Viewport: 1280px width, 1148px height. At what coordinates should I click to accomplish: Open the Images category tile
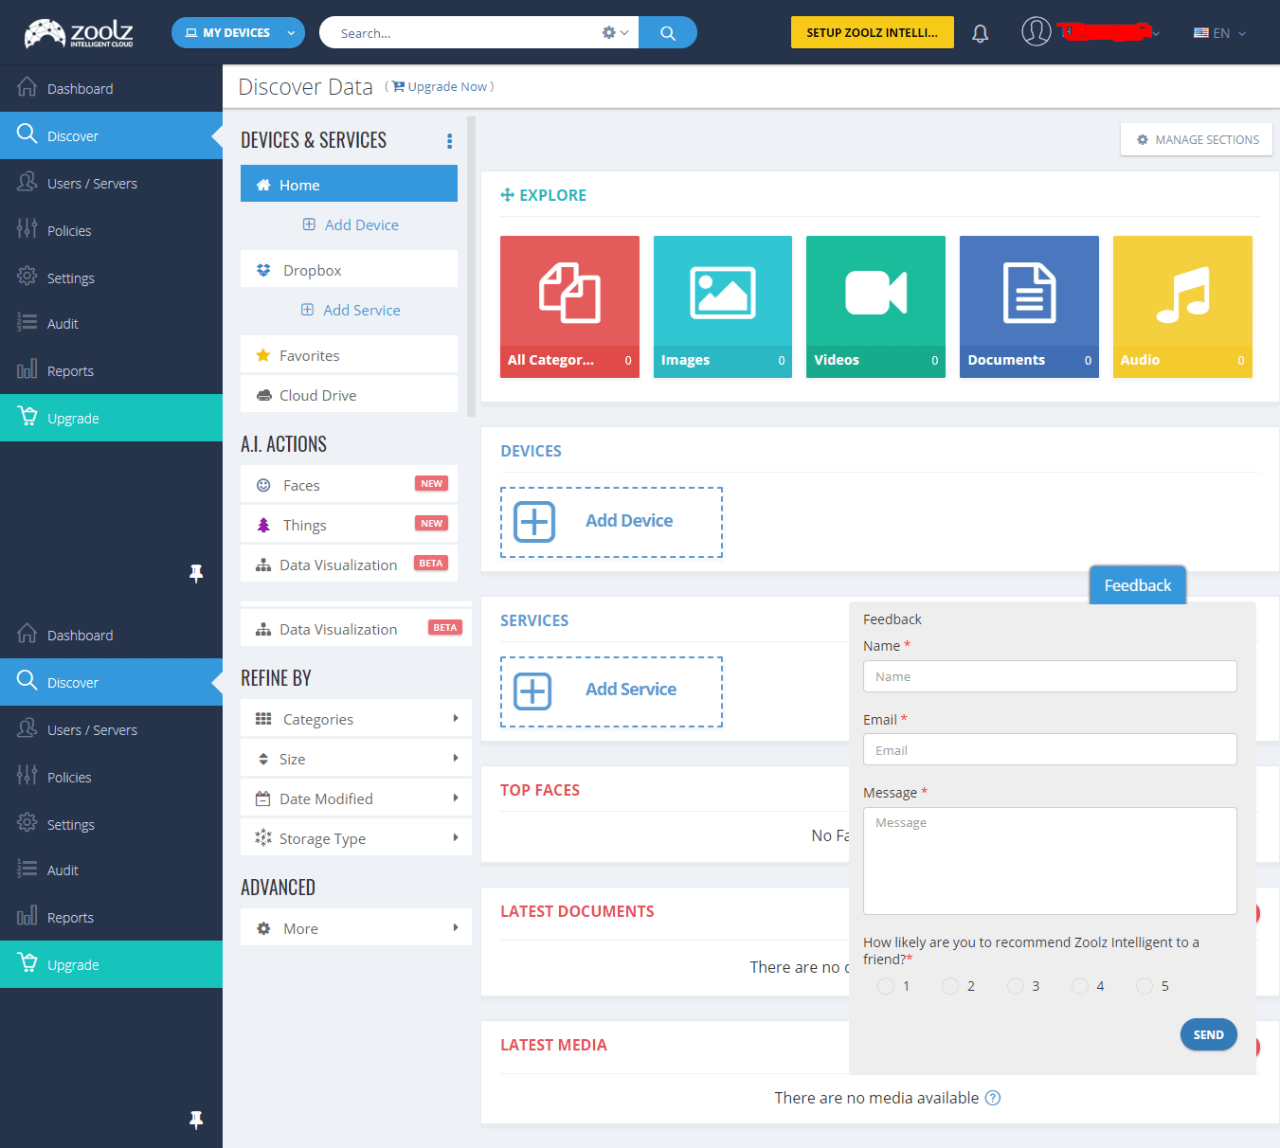coord(722,306)
